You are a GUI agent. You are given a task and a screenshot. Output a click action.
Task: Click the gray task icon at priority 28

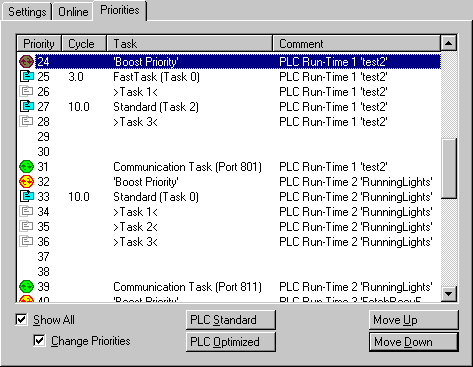point(26,121)
